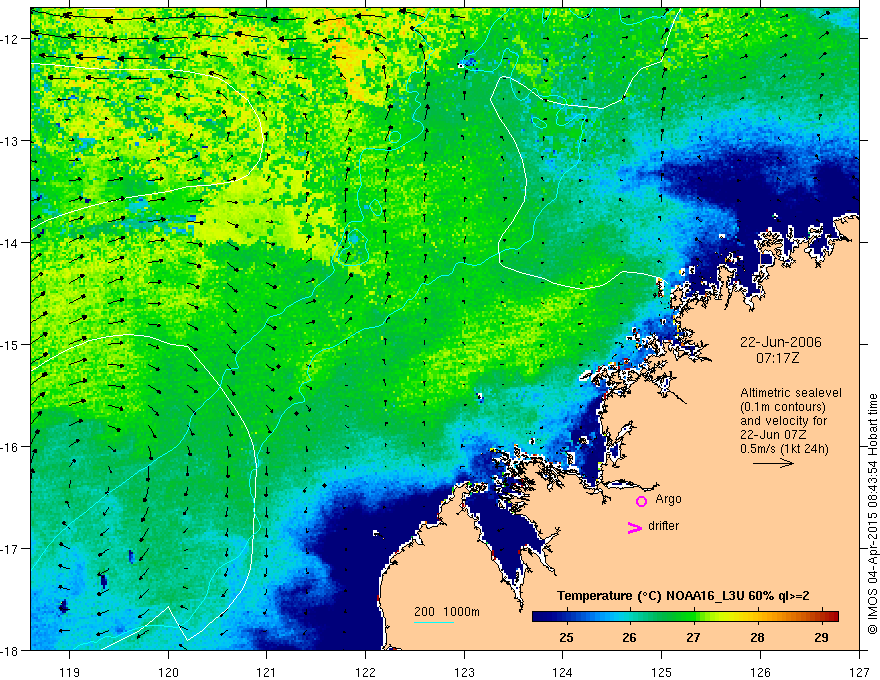Click latitude axis label '-16'
Screen dimensions: 880x680
[x=11, y=447]
